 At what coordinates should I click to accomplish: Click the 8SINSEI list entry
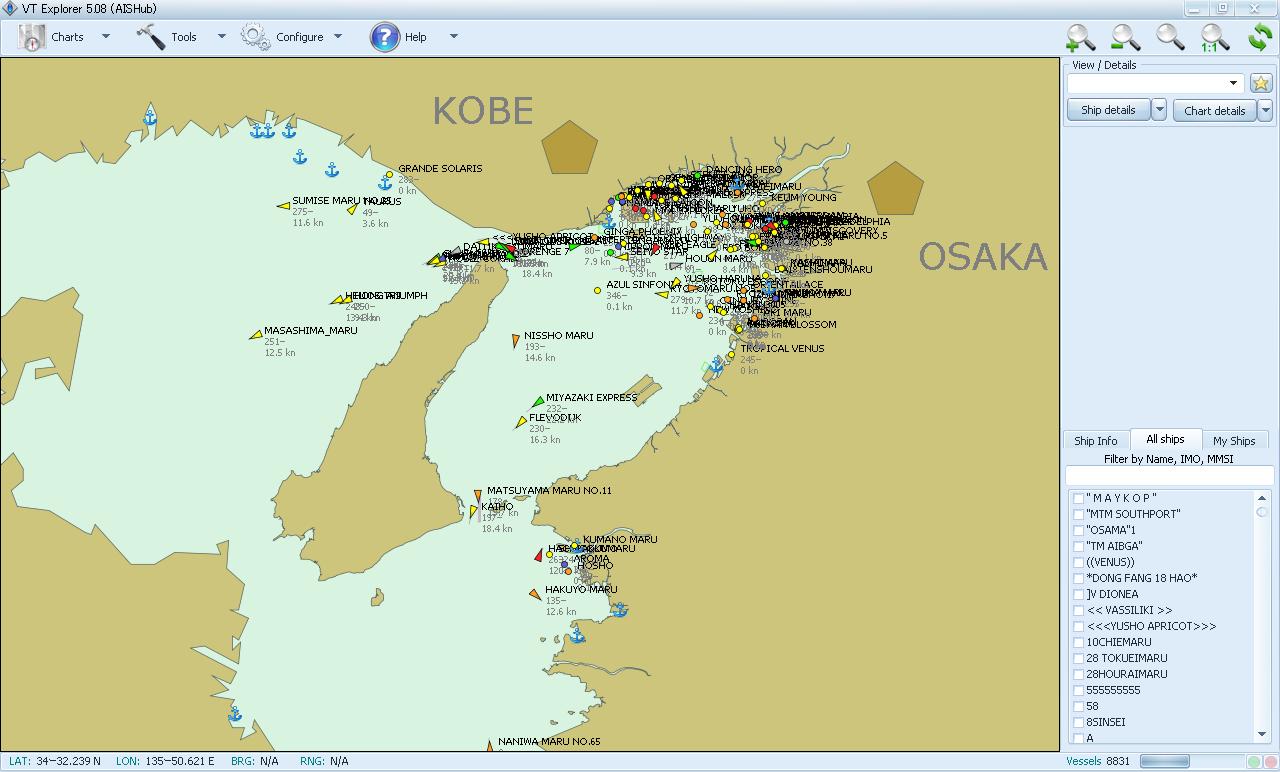[x=1105, y=722]
